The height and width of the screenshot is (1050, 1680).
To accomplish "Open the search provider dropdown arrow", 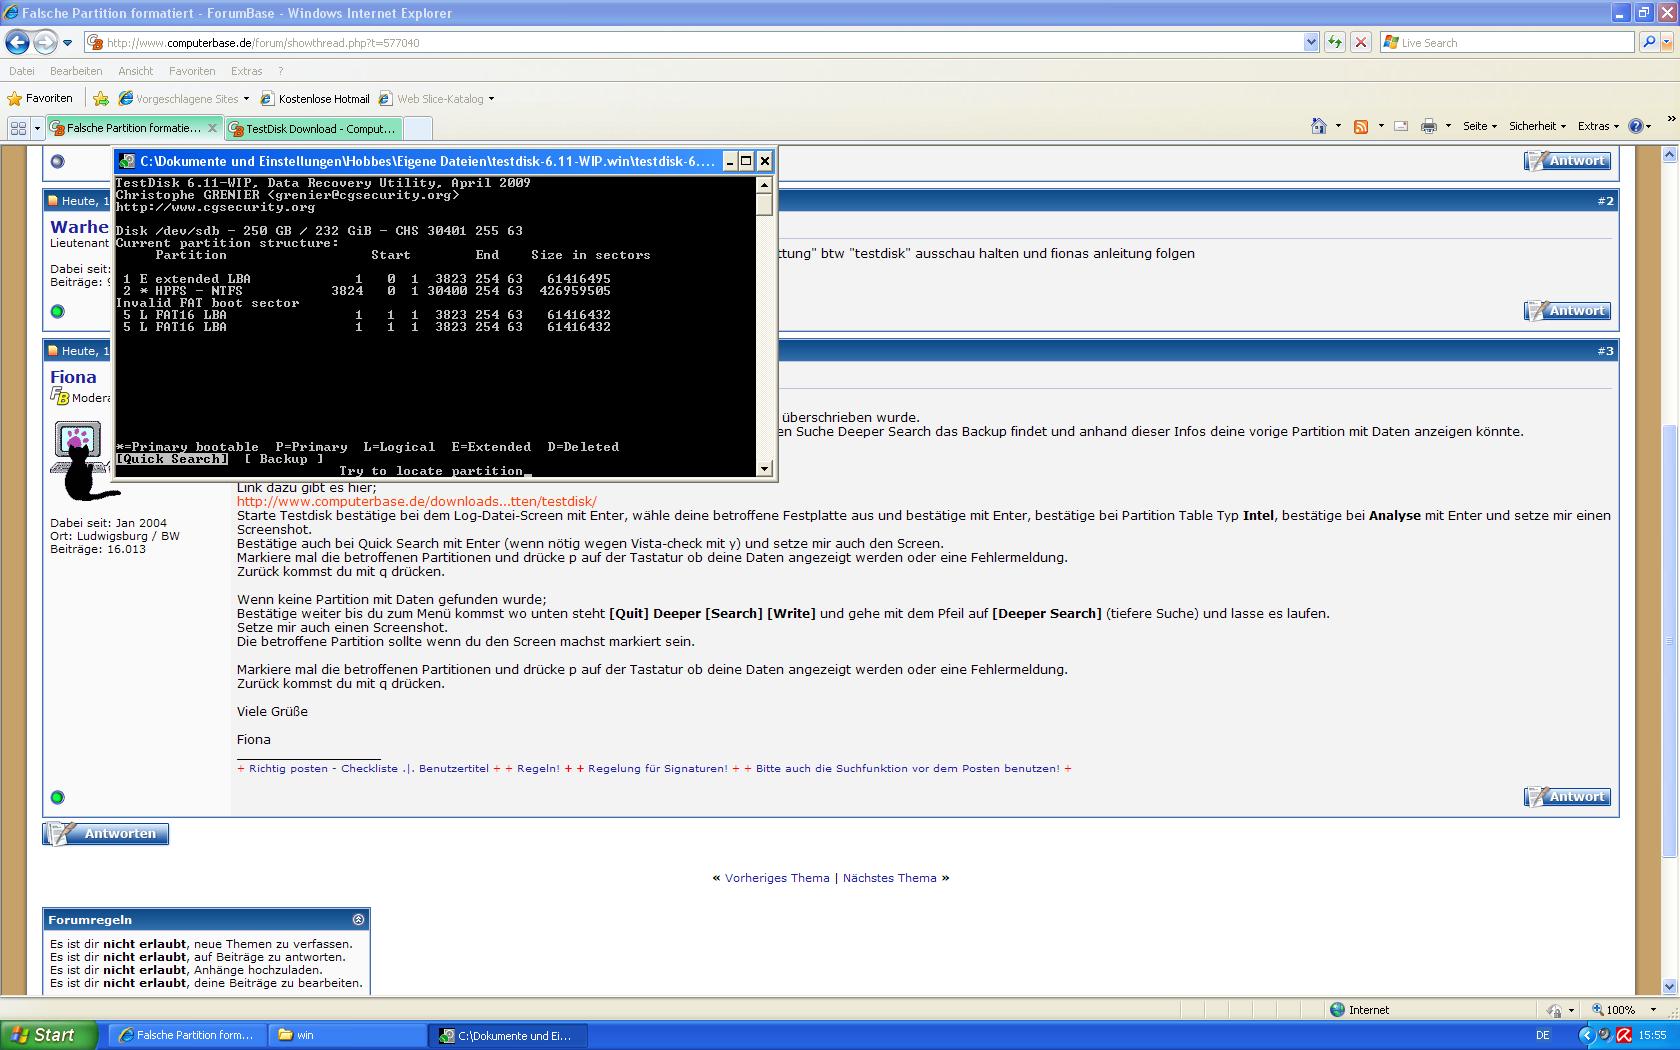I will click(x=1666, y=43).
